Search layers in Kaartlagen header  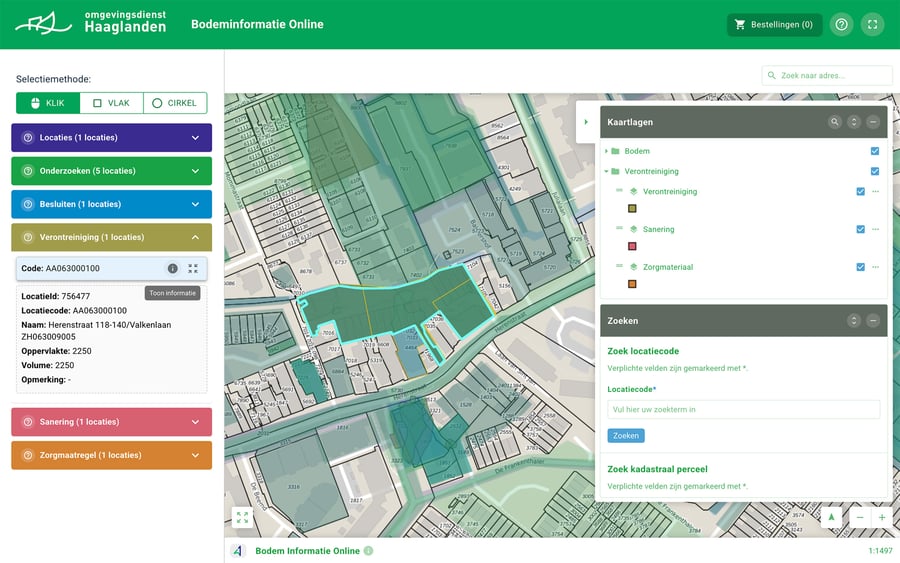[x=835, y=122]
